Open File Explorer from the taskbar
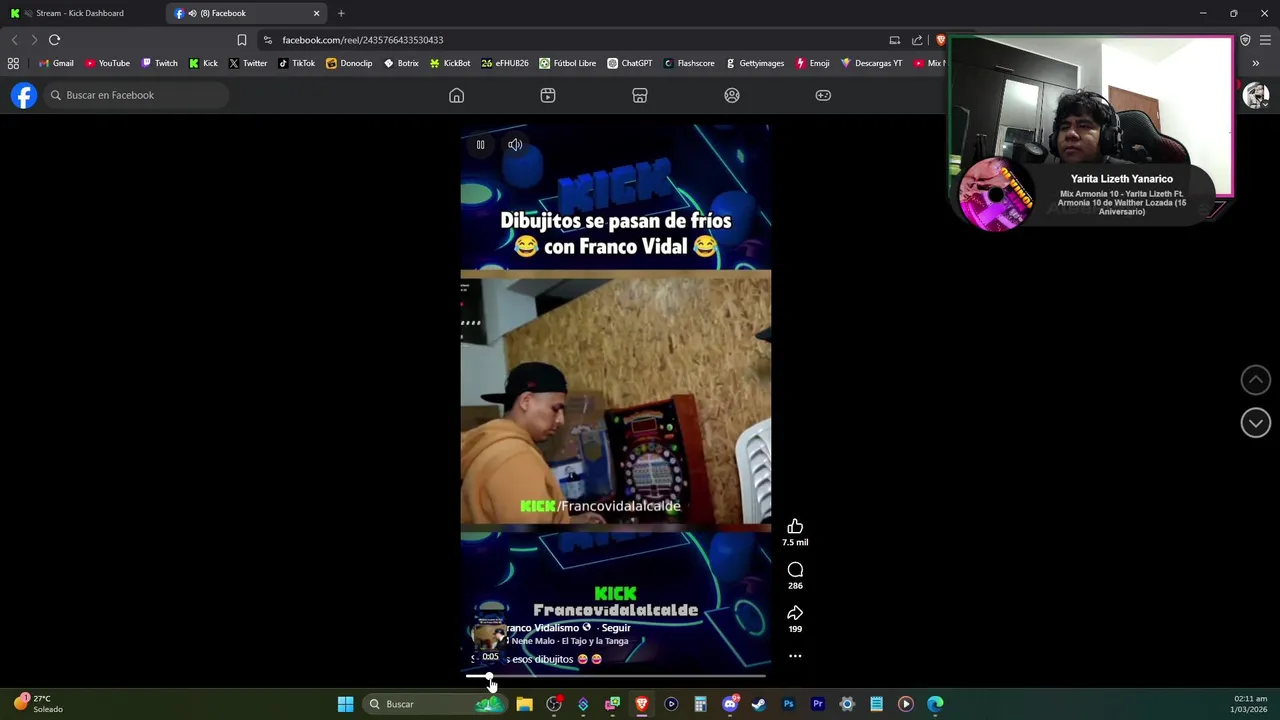 (x=524, y=704)
